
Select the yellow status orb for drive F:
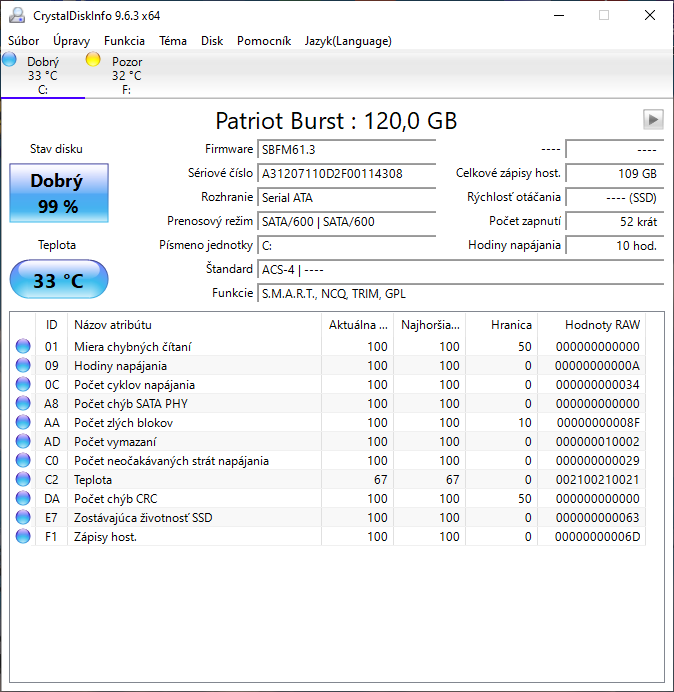point(94,60)
